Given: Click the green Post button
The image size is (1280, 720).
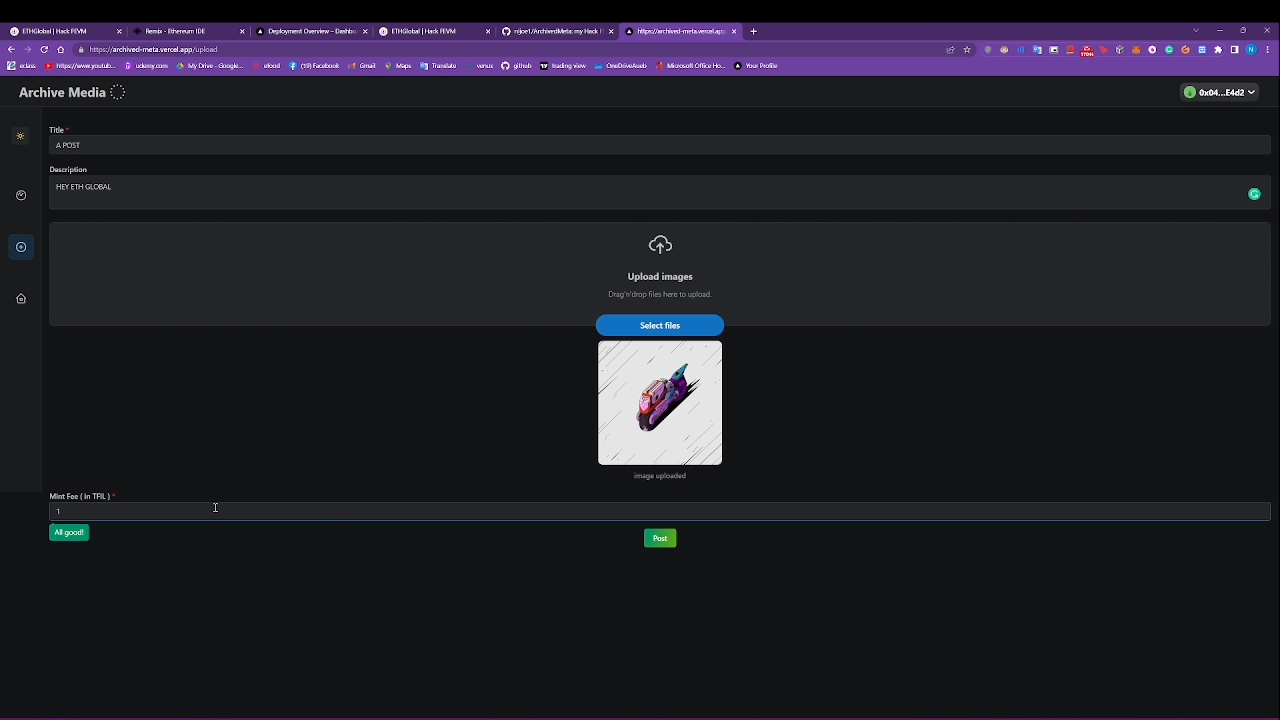Looking at the screenshot, I should point(660,538).
